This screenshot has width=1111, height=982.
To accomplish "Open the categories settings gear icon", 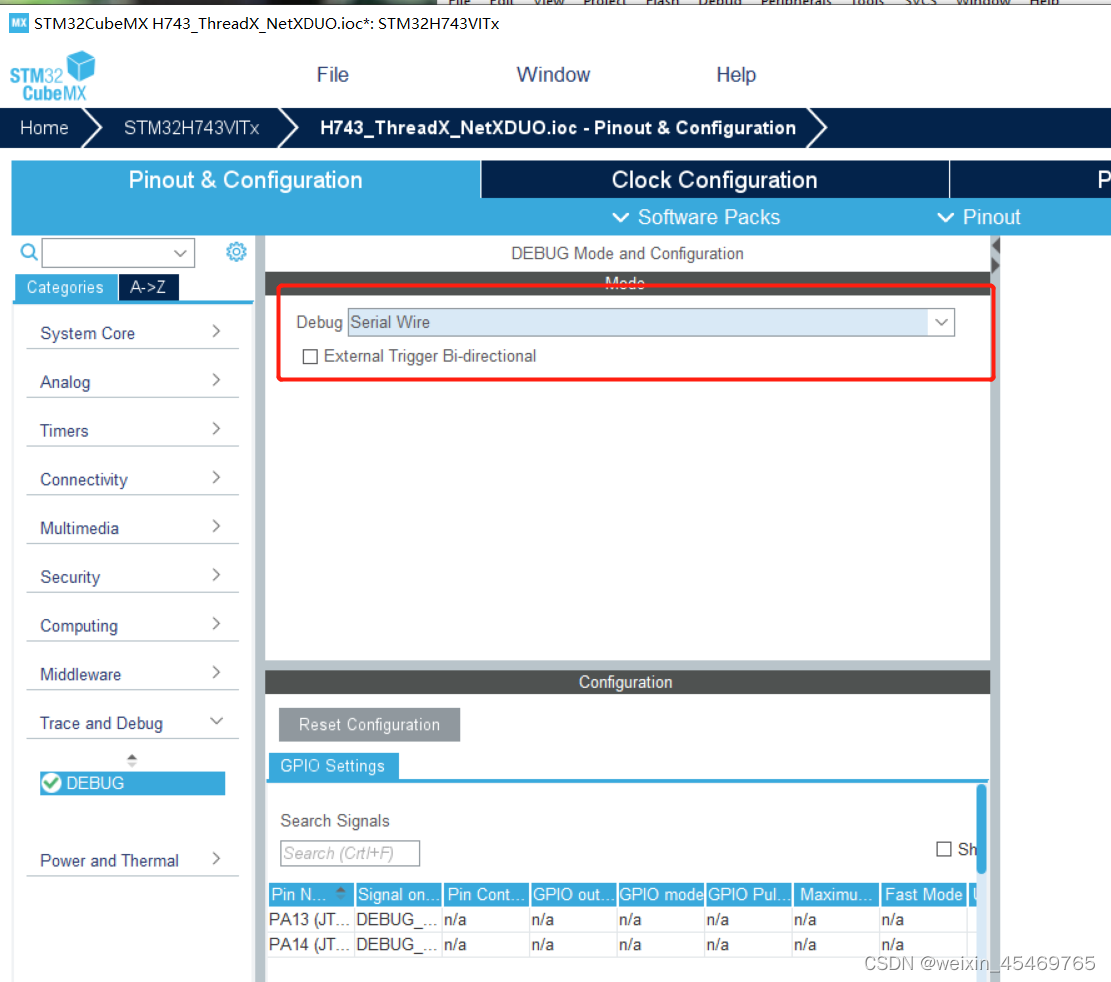I will pyautogui.click(x=236, y=252).
